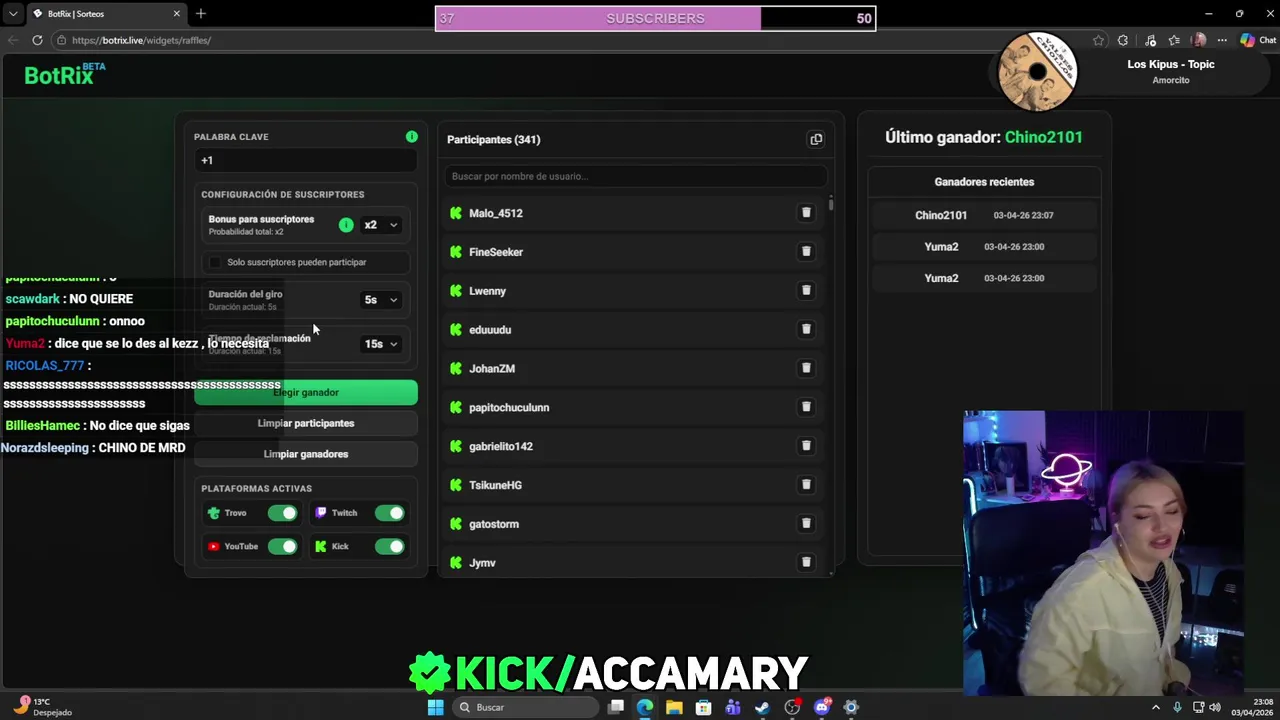Viewport: 1280px width, 720px height.
Task: Delete participant Malo_4512 with trash icon
Action: [x=806, y=213]
